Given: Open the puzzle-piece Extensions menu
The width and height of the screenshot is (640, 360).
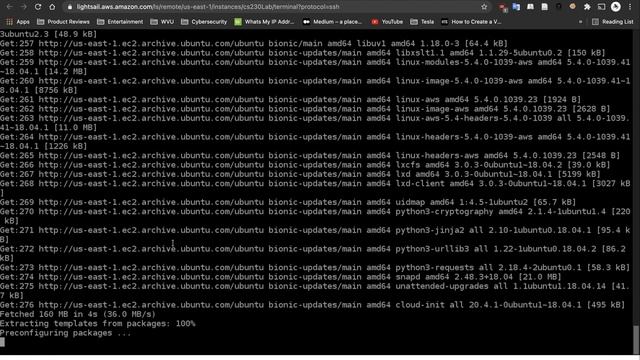Looking at the screenshot, I should point(587,7).
